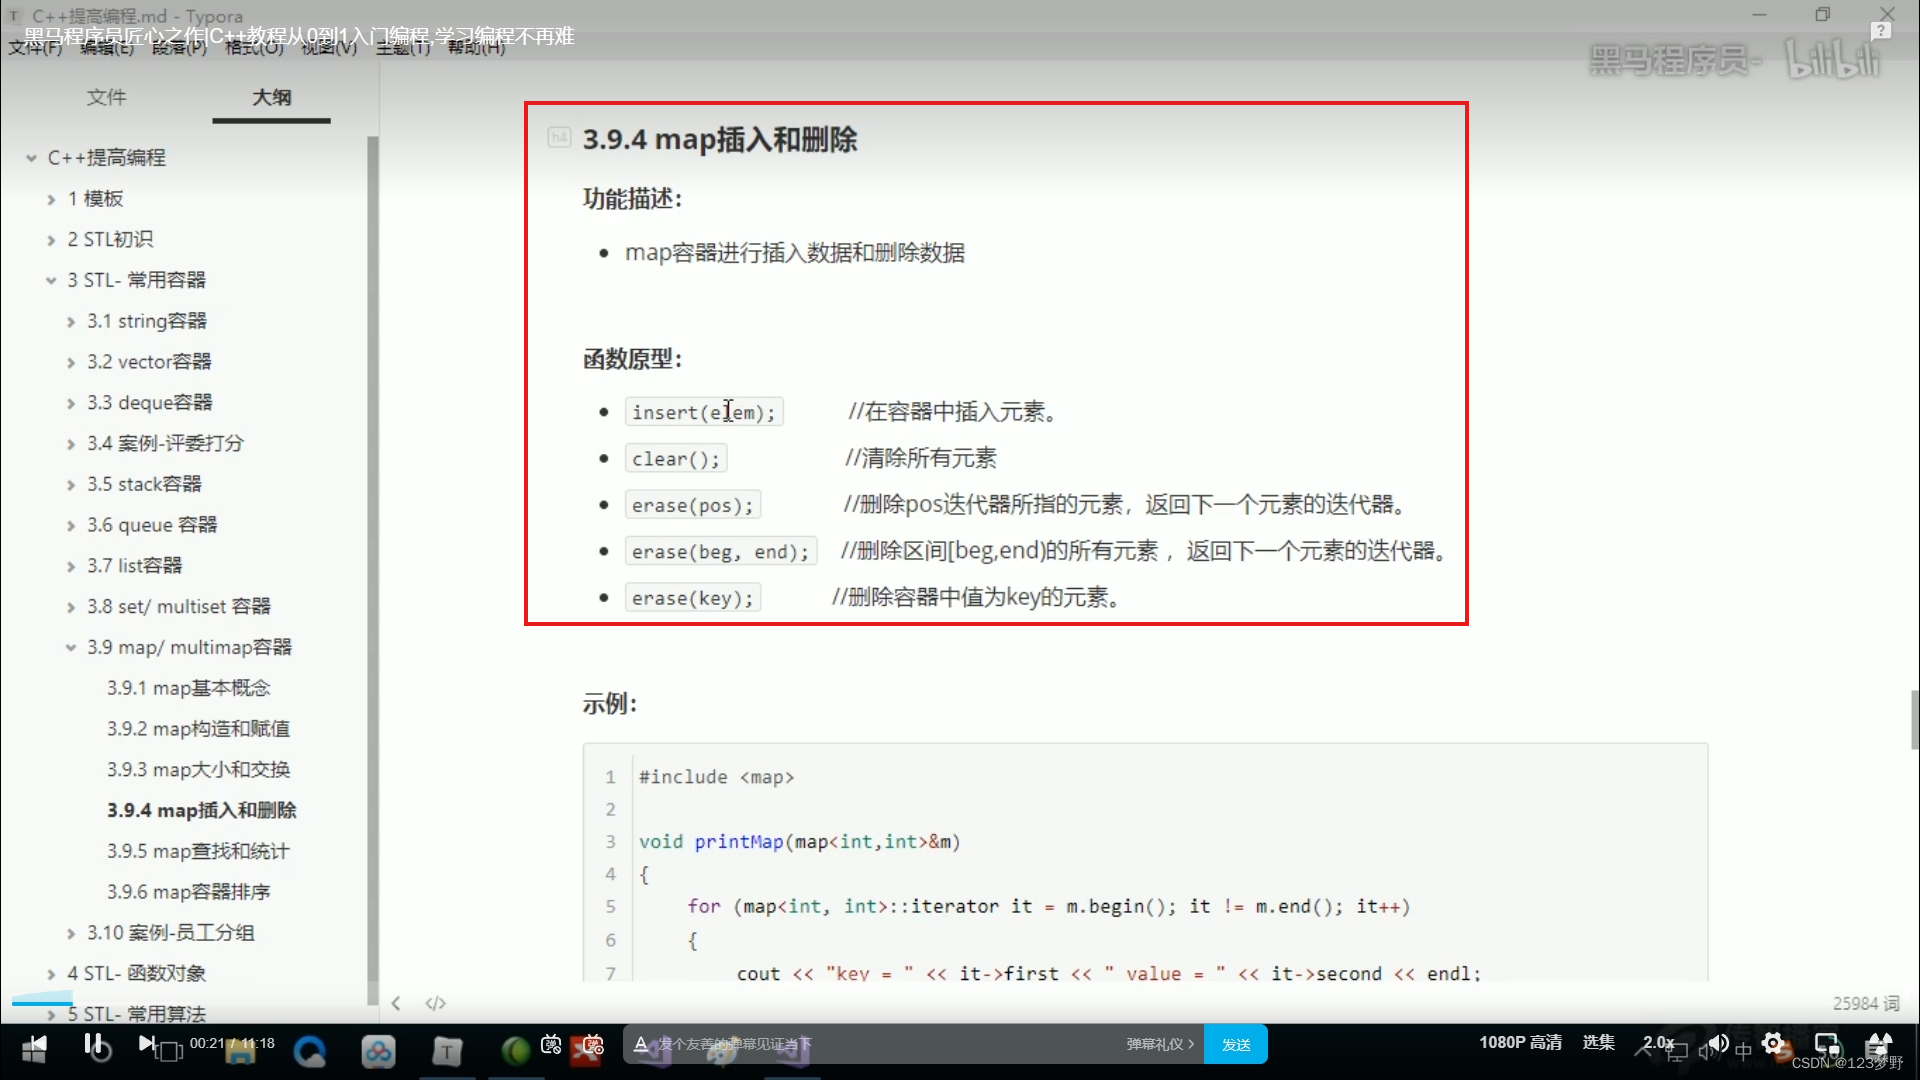Image resolution: width=1920 pixels, height=1080 pixels.
Task: Toggle source code mode with the </> icon
Action: pyautogui.click(x=435, y=1003)
